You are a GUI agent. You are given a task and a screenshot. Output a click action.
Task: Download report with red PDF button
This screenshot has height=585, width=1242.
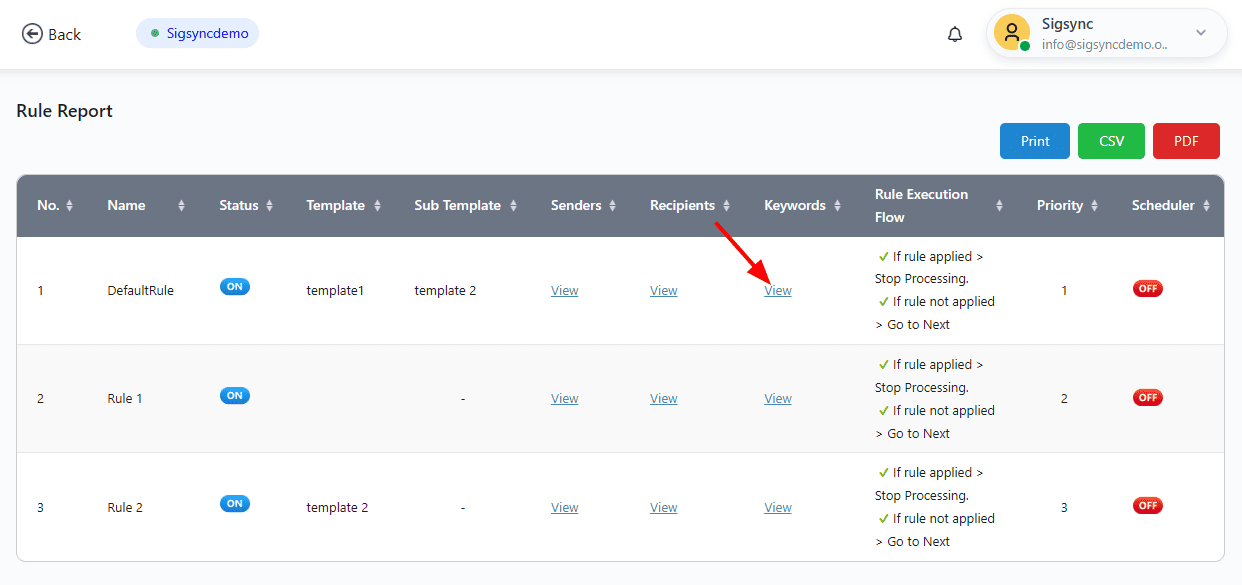pos(1186,141)
